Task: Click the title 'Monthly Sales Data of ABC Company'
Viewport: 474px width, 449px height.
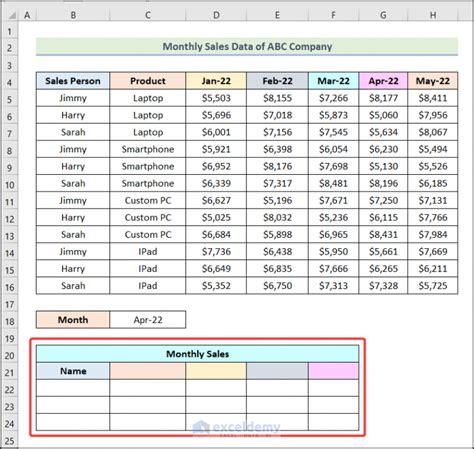Action: click(x=247, y=47)
